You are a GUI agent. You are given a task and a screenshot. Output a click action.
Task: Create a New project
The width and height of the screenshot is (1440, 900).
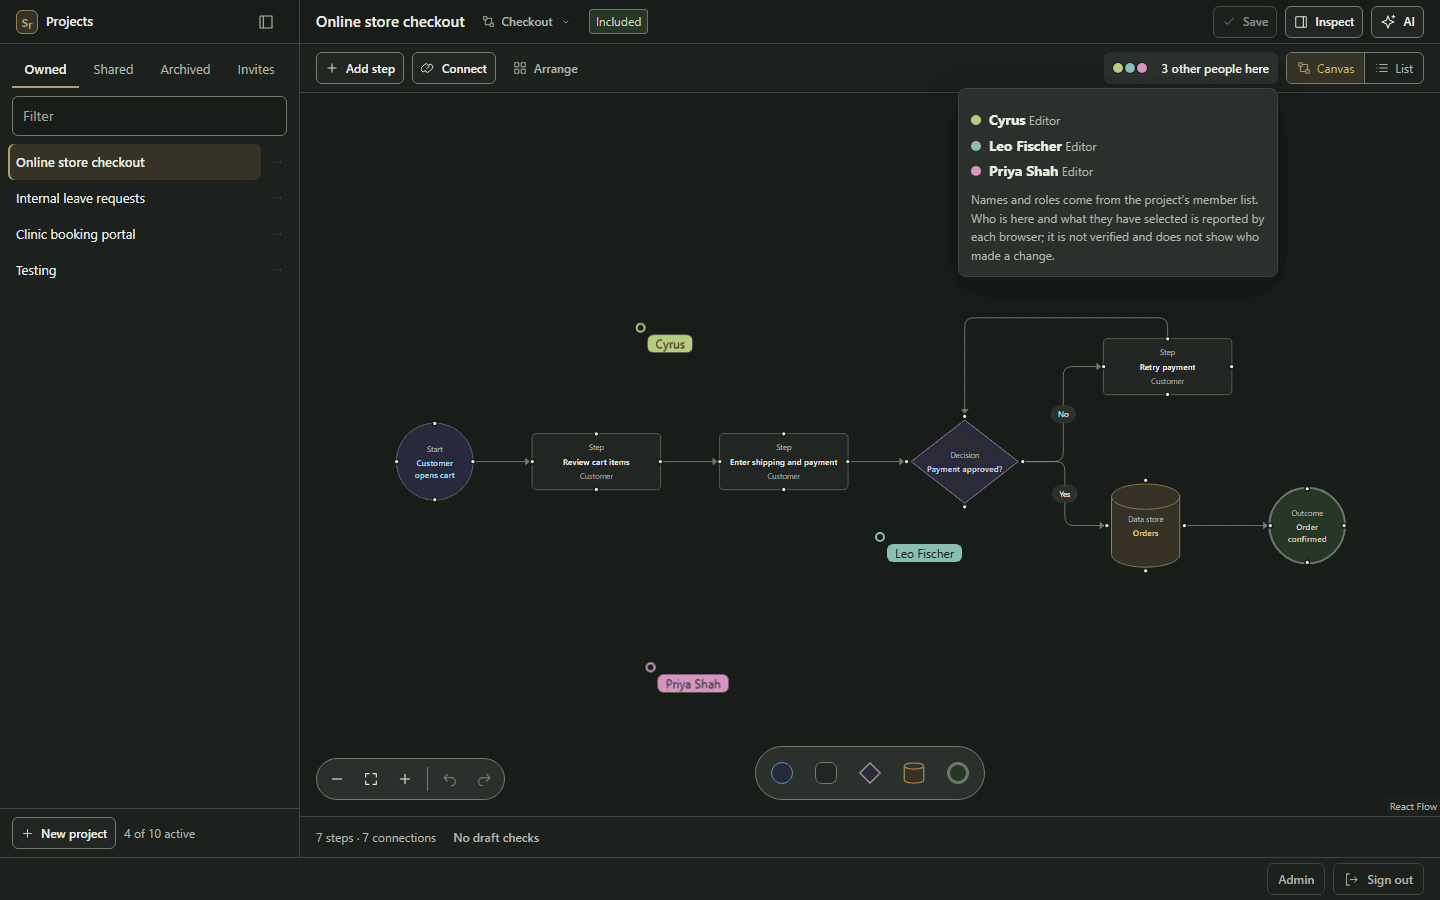tap(64, 833)
